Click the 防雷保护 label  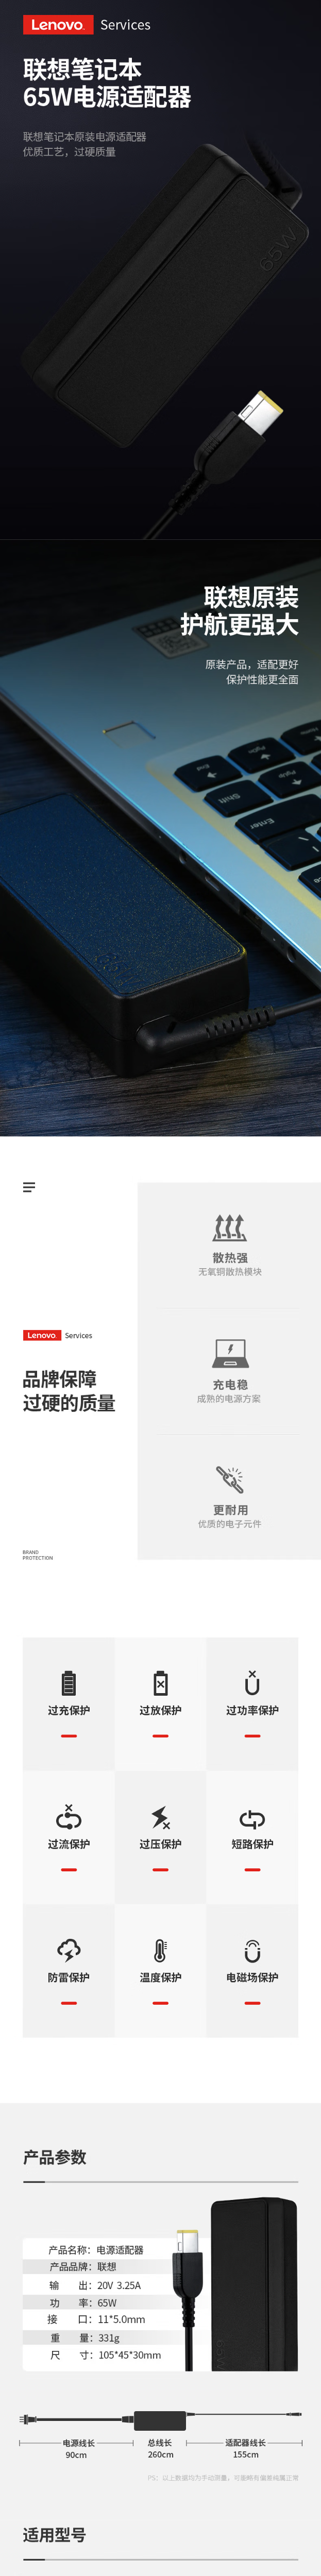point(69,1977)
